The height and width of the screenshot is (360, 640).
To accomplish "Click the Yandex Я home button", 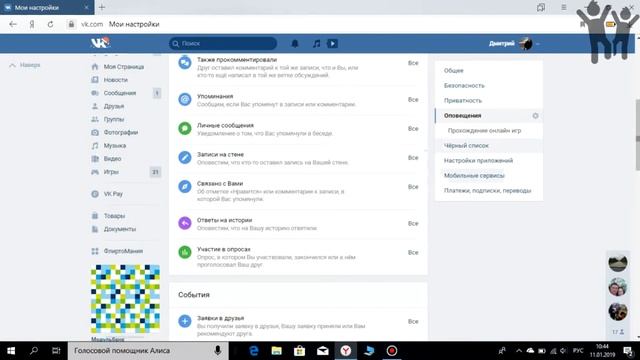I will [x=32, y=24].
